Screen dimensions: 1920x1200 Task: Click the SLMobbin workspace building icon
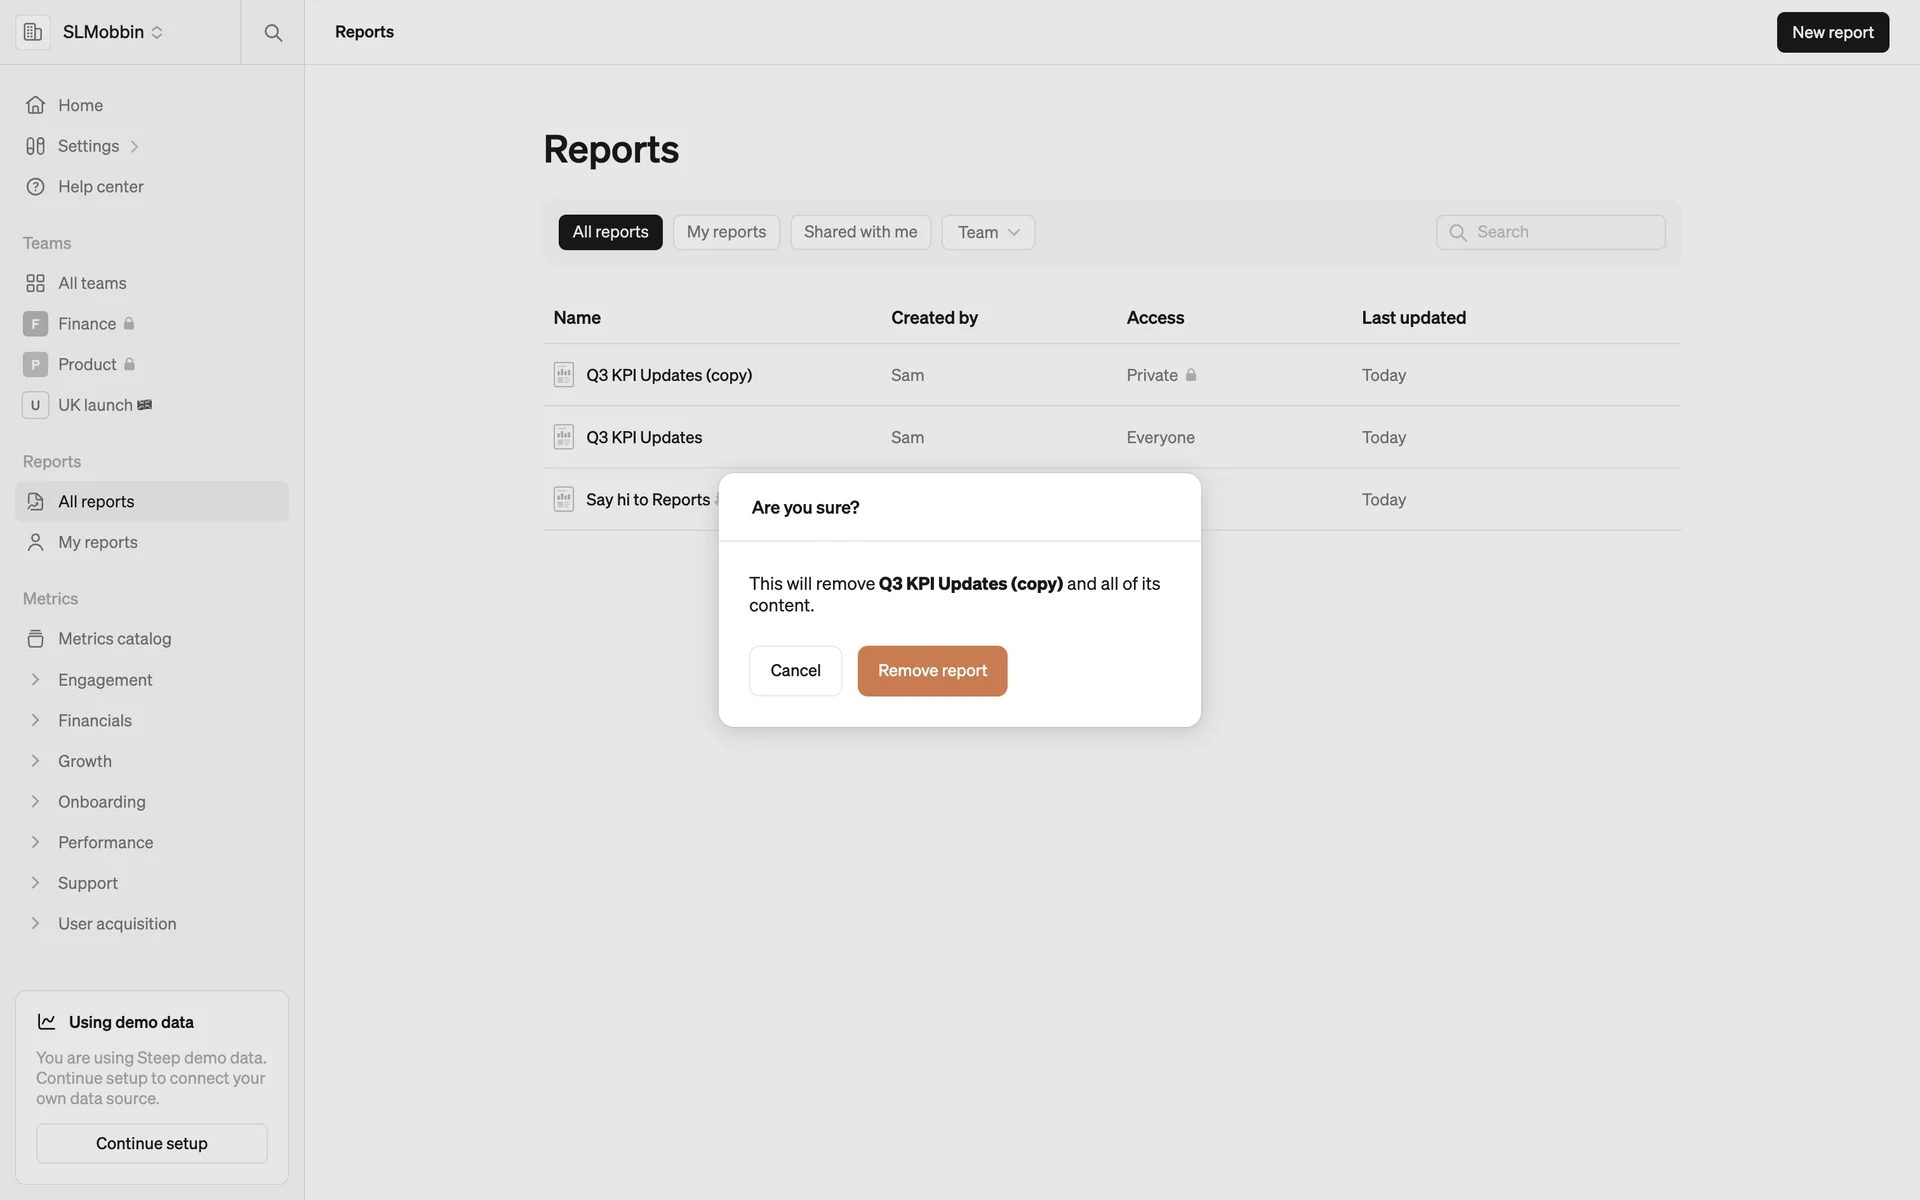pyautogui.click(x=33, y=32)
